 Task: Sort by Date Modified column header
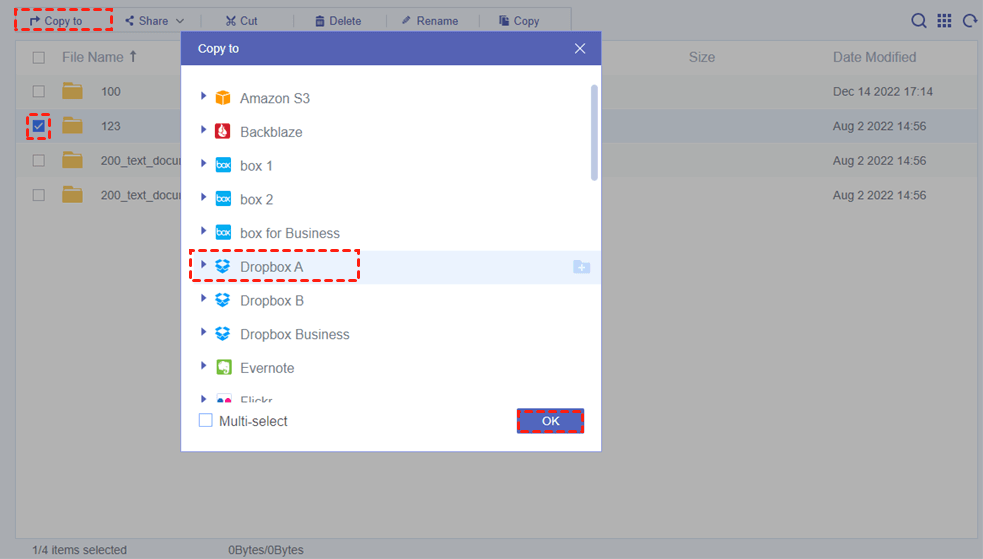tap(875, 57)
